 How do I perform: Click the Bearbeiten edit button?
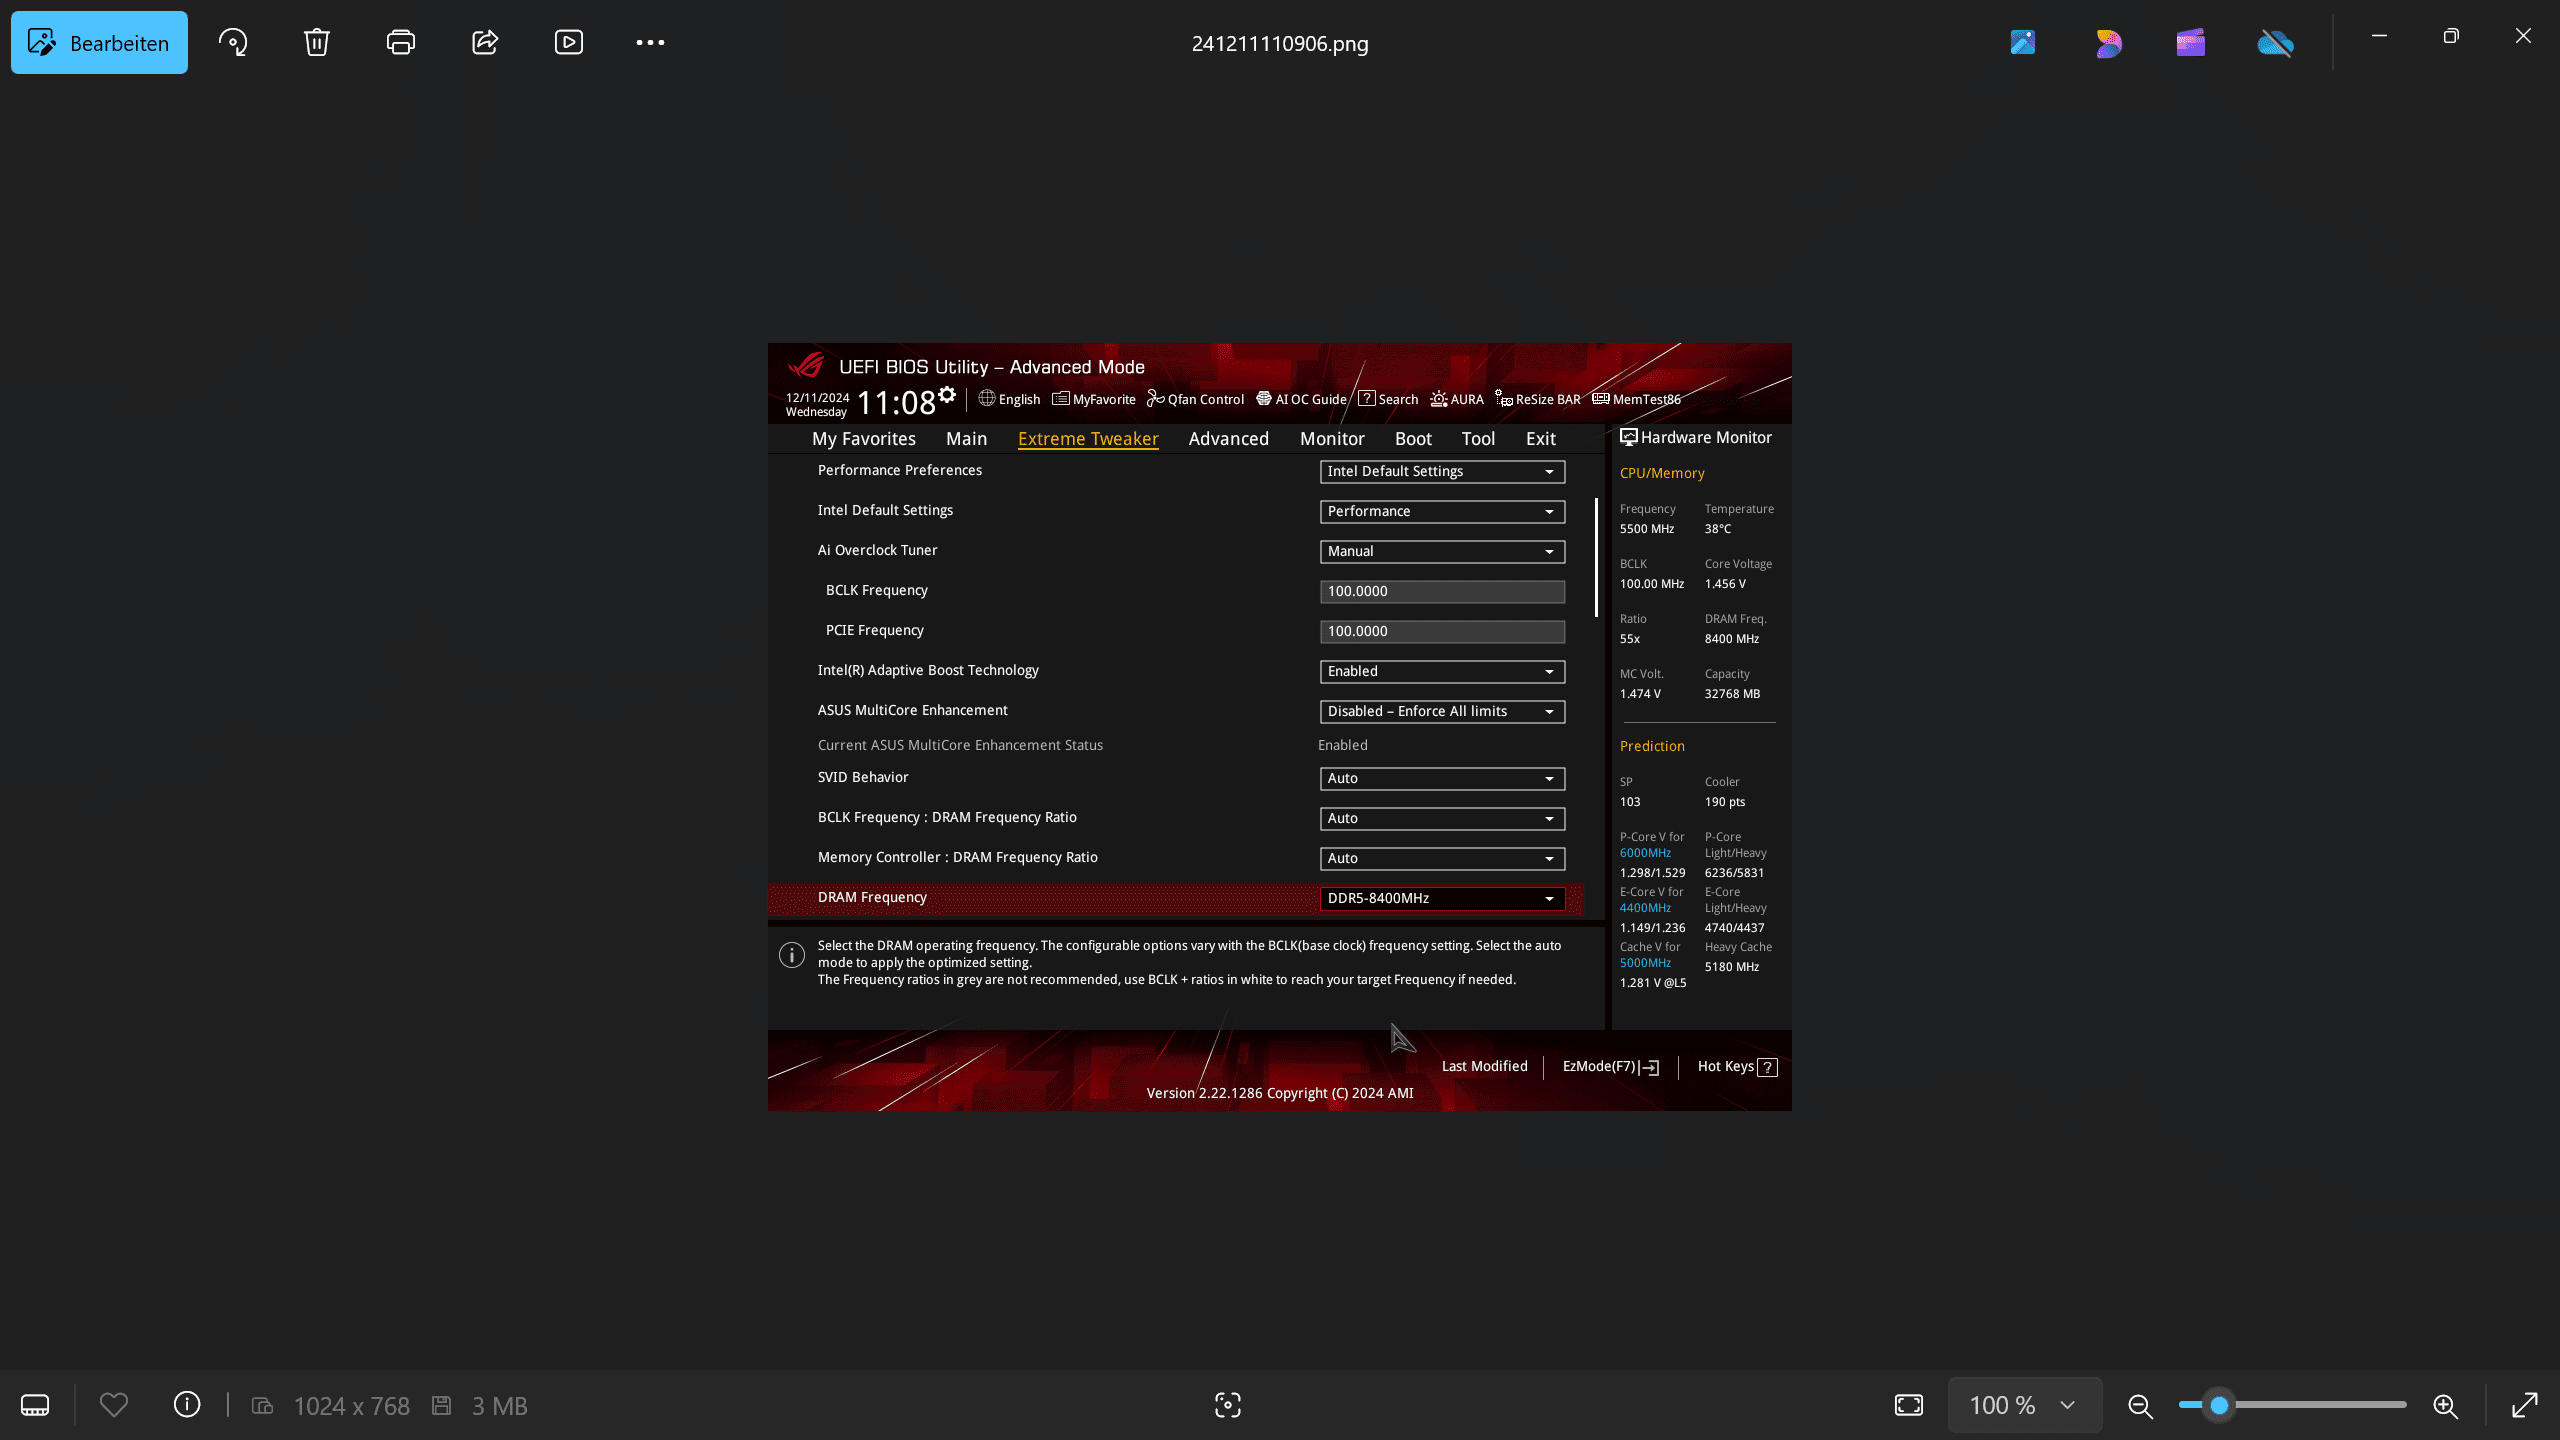coord(99,42)
